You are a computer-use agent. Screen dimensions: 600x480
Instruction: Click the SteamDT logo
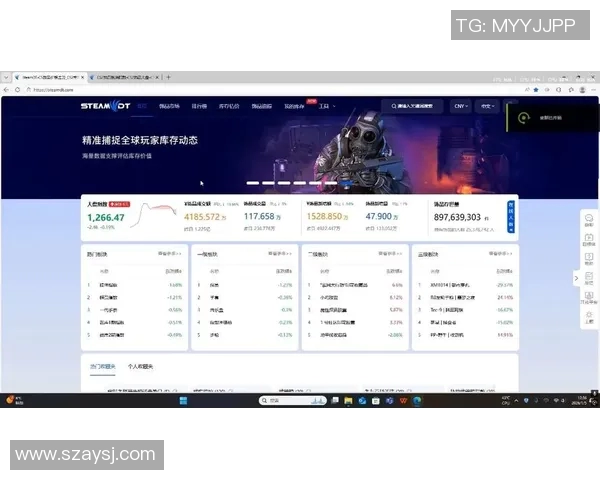click(x=105, y=106)
